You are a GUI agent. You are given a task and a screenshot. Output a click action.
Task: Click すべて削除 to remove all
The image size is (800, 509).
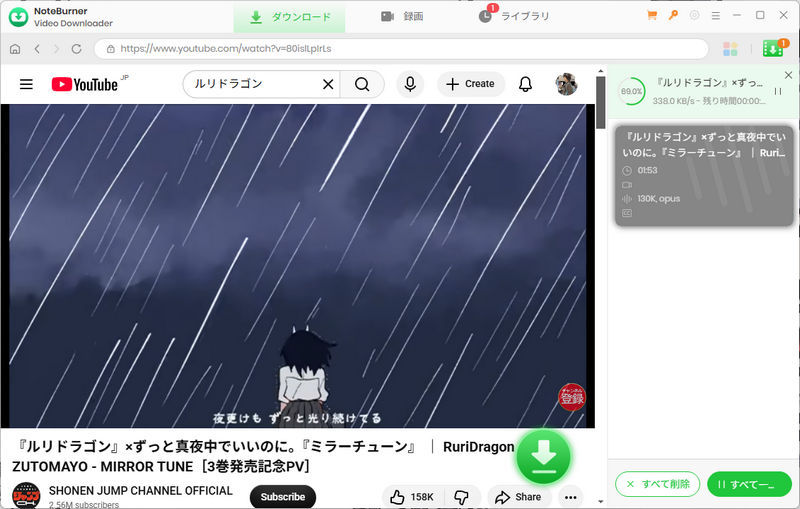pyautogui.click(x=658, y=484)
